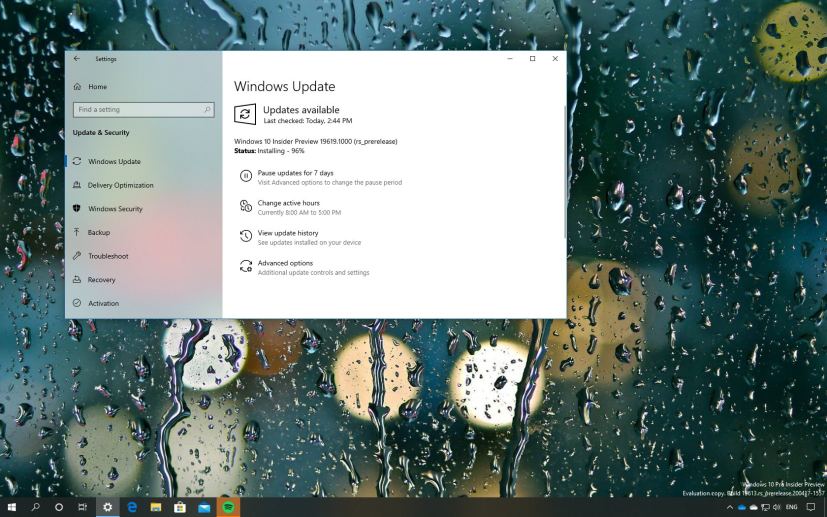Viewport: 827px width, 517px height.
Task: Click the Updates available refresh icon
Action: [x=245, y=114]
